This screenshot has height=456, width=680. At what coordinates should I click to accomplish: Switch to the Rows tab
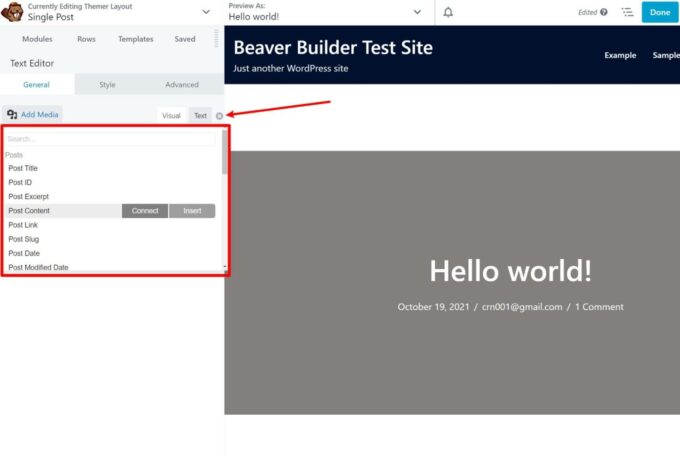[86, 39]
